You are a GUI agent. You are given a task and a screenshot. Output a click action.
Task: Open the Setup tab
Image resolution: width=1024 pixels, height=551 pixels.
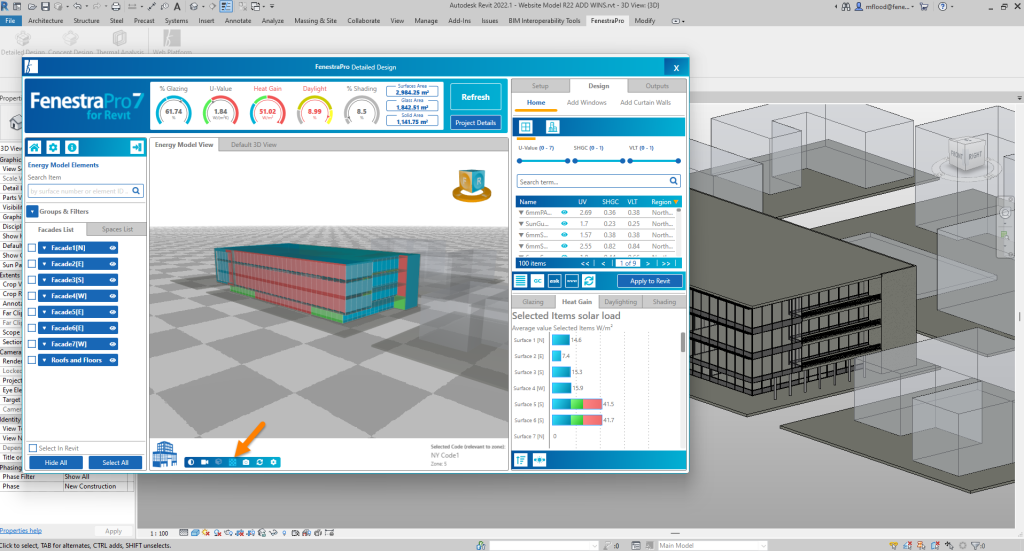(x=540, y=86)
